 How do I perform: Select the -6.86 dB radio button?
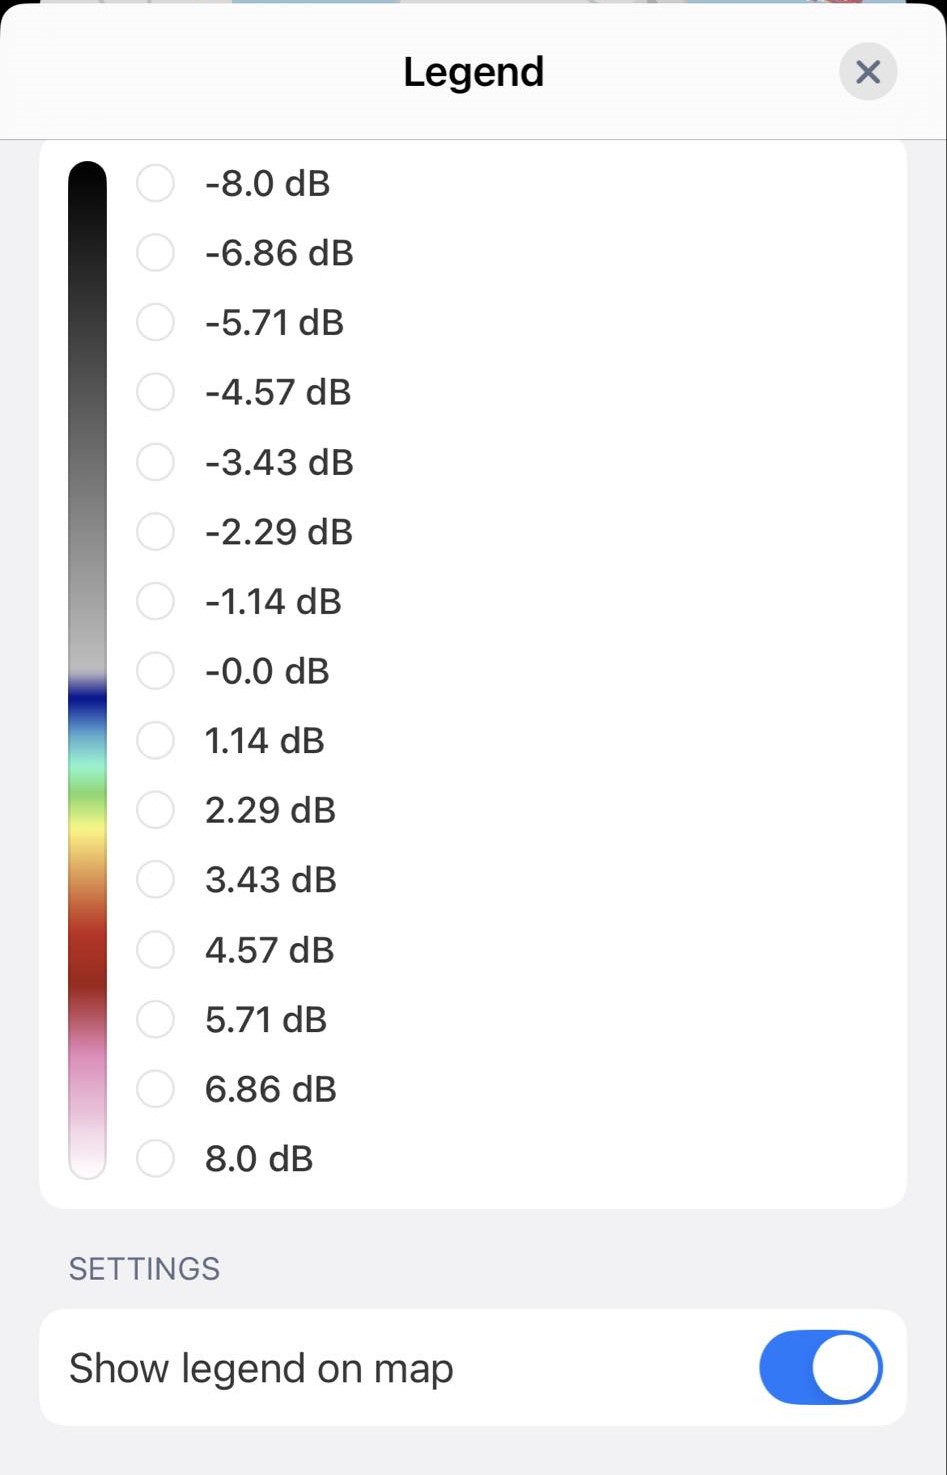point(155,253)
